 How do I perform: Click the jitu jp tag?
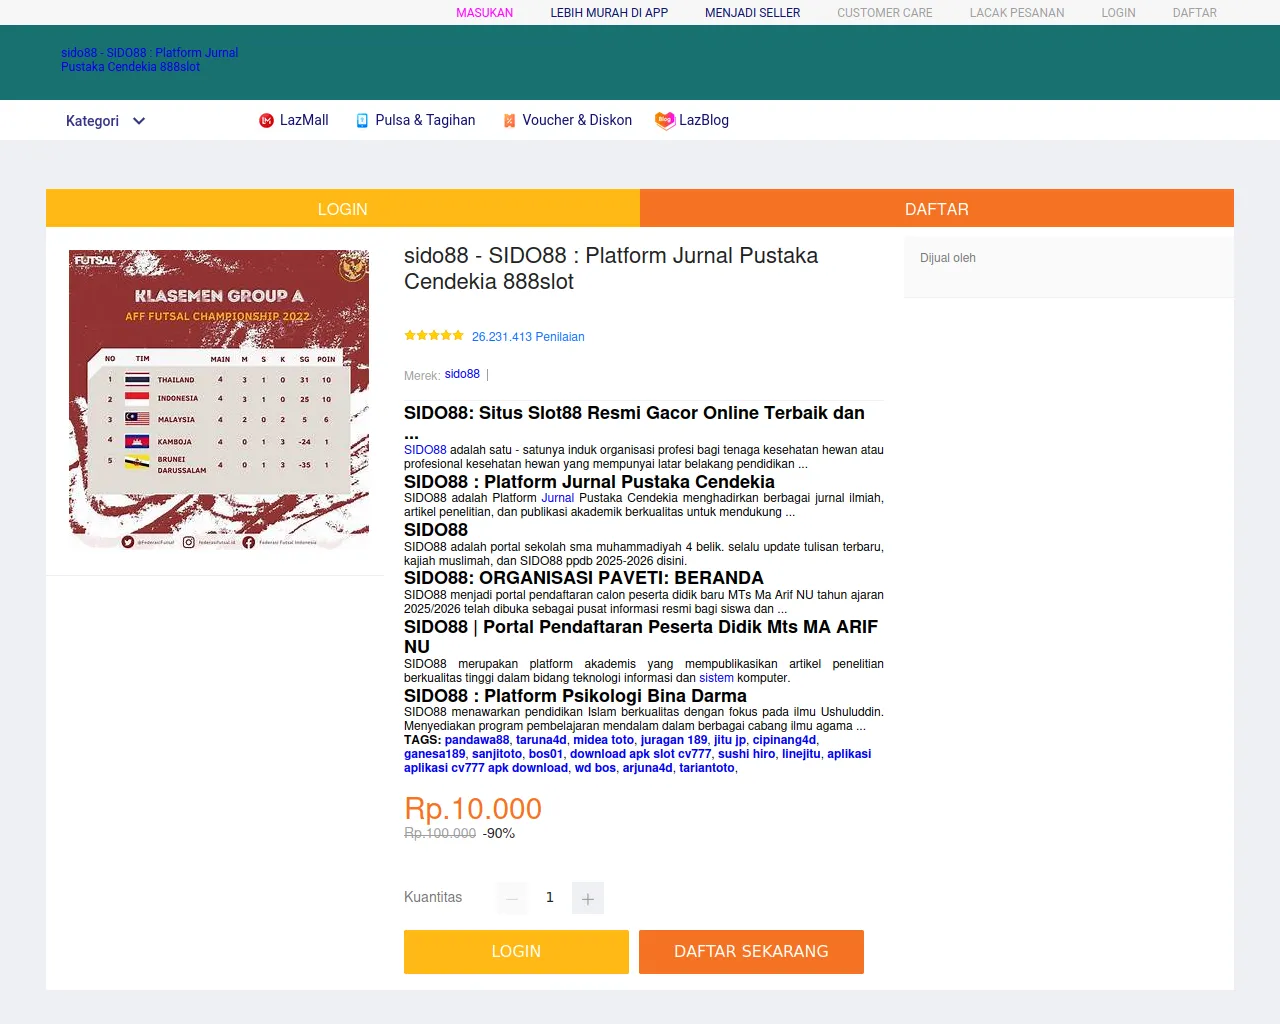pos(730,740)
